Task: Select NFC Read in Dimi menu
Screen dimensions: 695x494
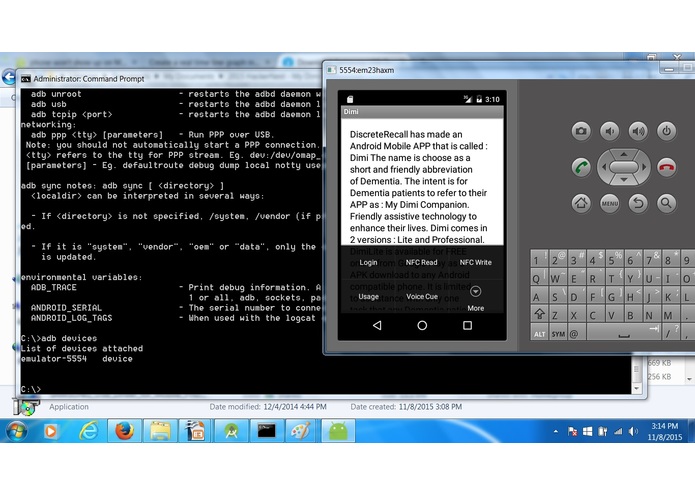Action: (x=422, y=262)
